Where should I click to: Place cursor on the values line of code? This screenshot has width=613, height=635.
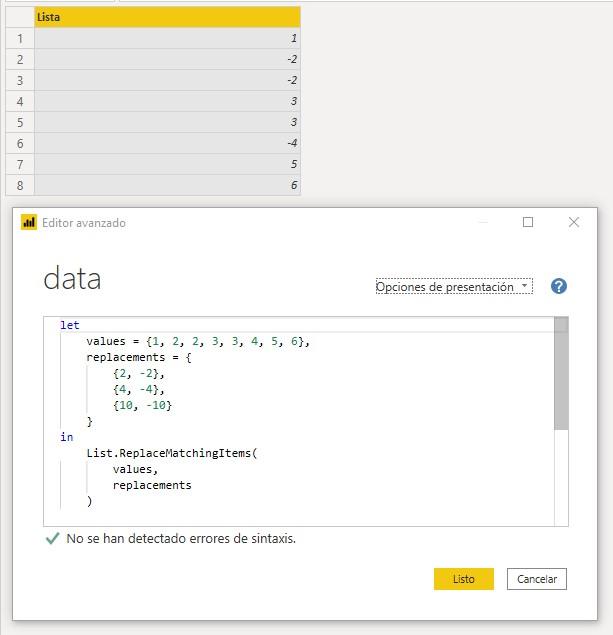point(198,341)
